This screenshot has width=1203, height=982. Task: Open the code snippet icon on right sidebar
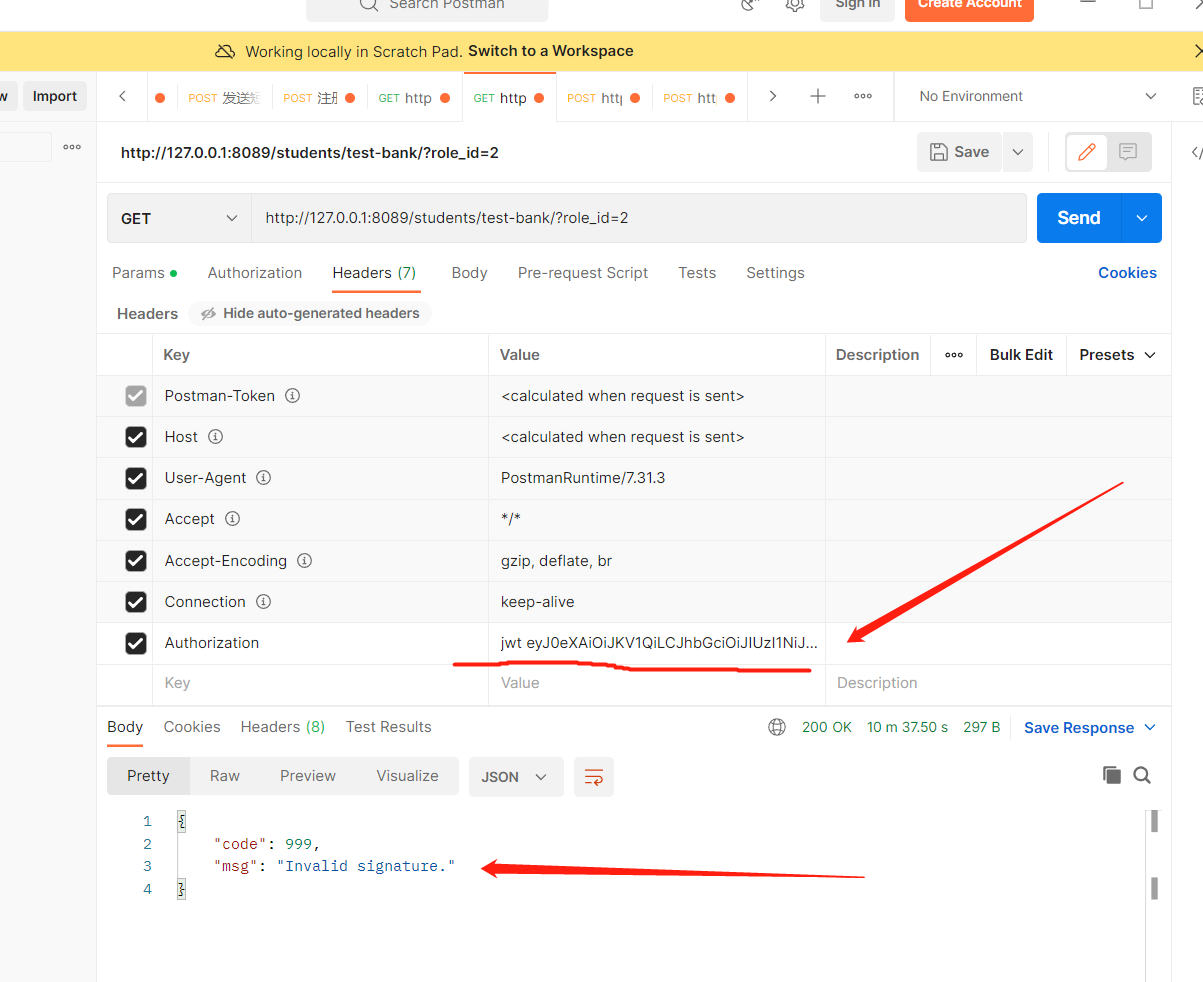click(1196, 153)
